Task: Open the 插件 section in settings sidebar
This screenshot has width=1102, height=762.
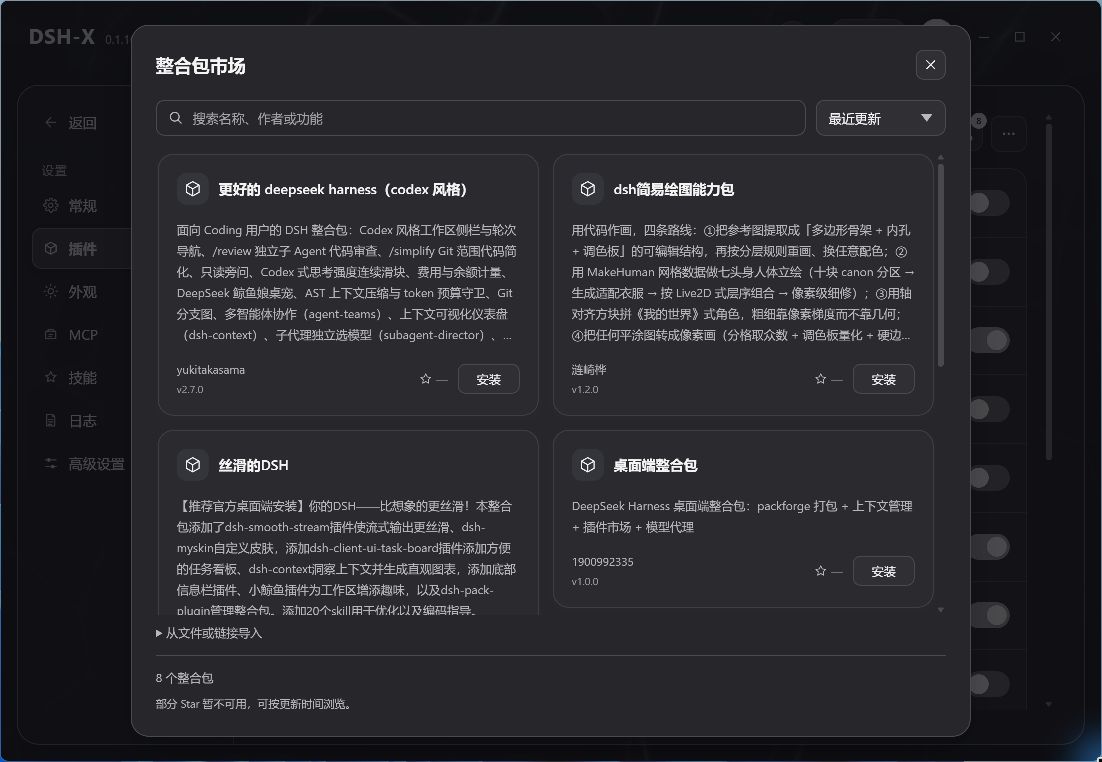Action: pyautogui.click(x=82, y=248)
